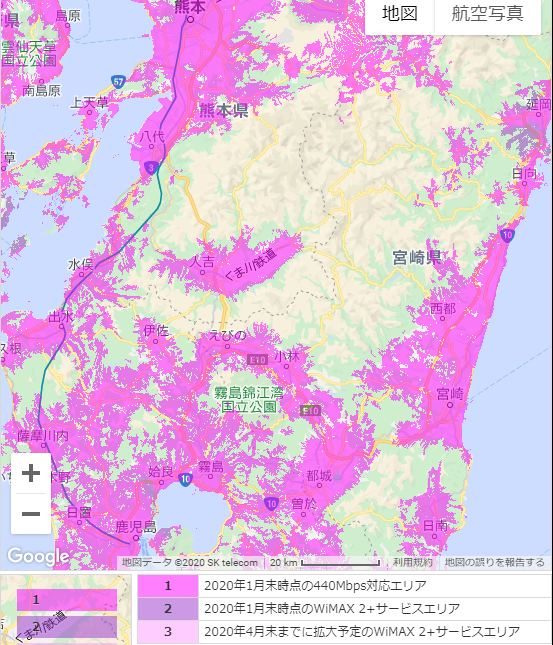Switch to 地図 map view
Viewport: 553px width, 645px height.
tap(400, 15)
